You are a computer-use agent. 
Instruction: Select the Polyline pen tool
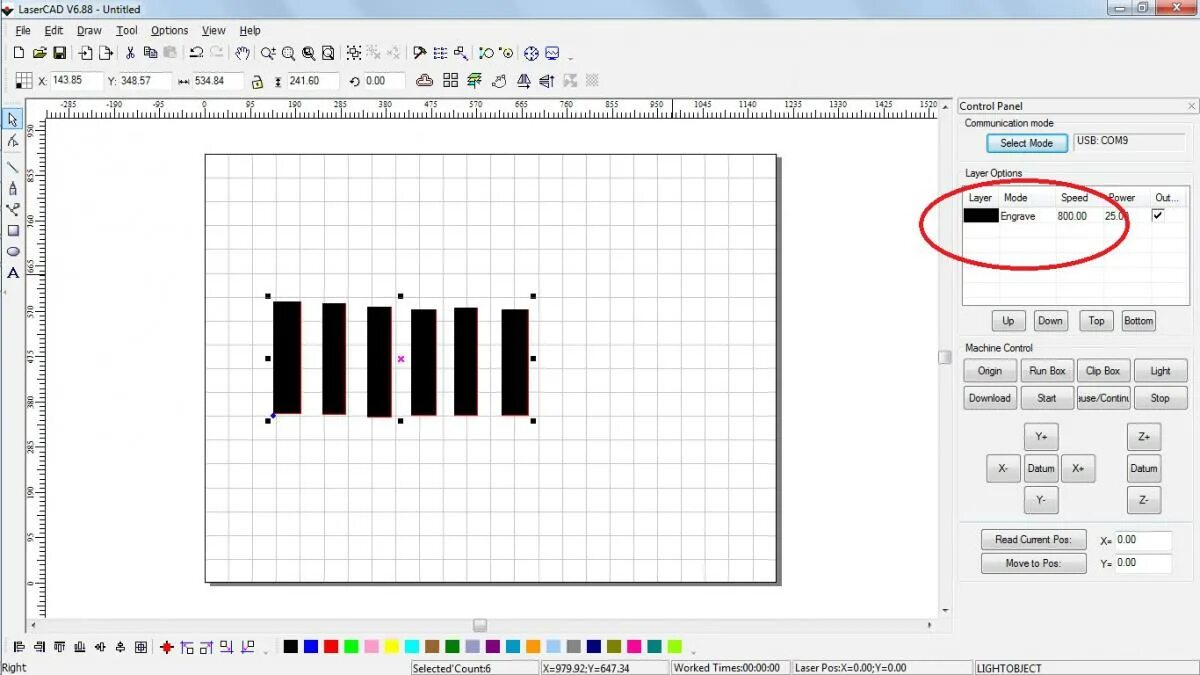[x=13, y=188]
